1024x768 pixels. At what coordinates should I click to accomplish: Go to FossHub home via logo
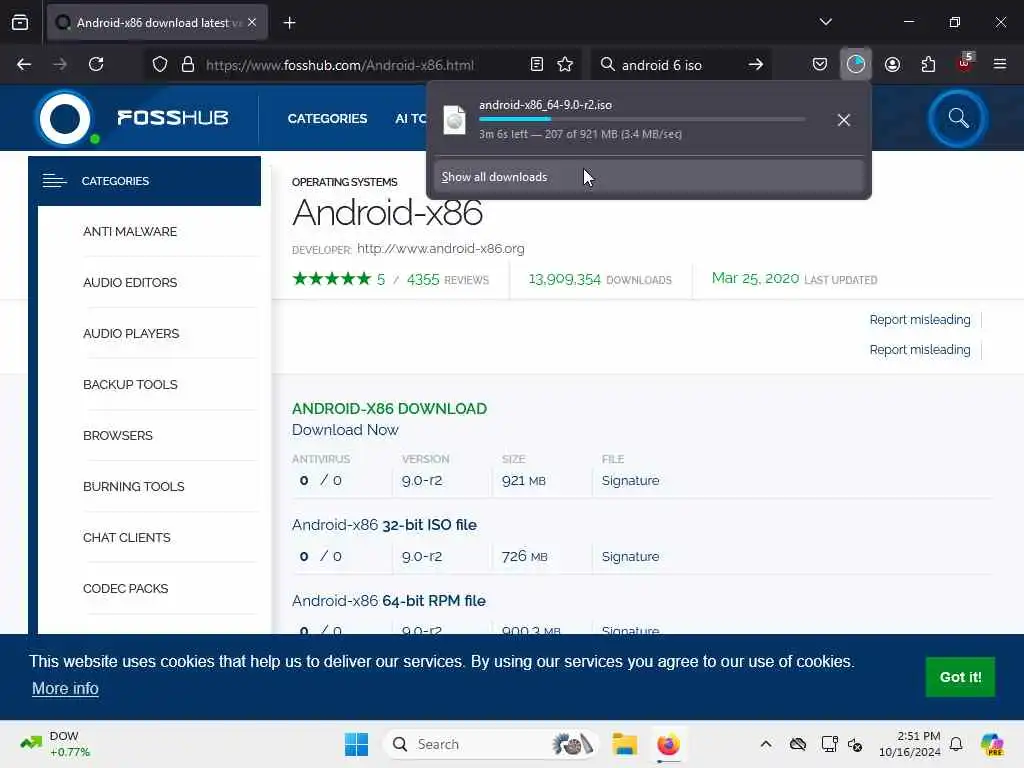(133, 118)
